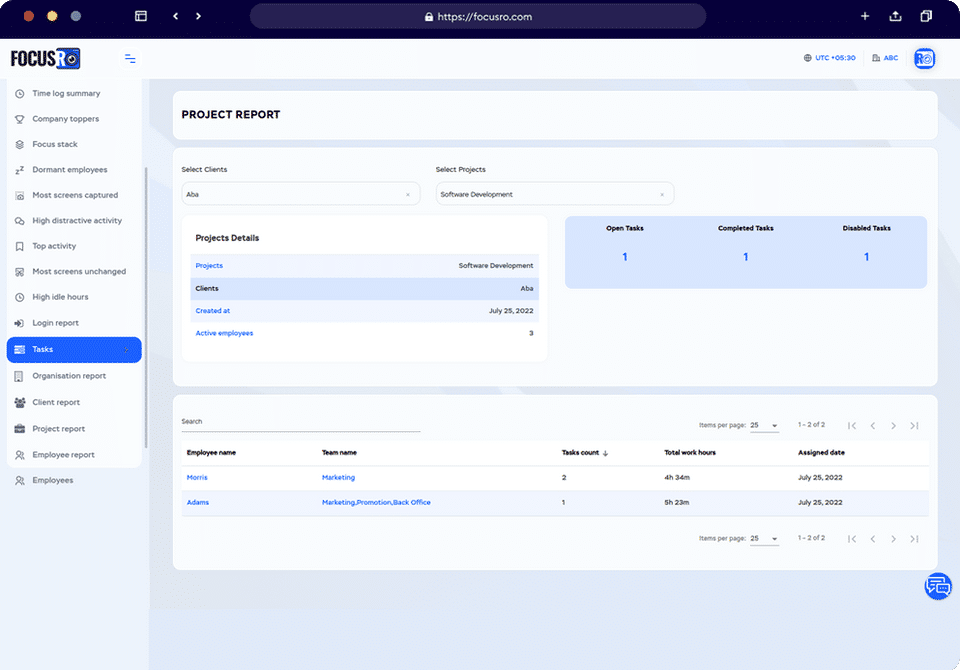The image size is (960, 670).
Task: Go to previous page in bottom paginator
Action: 872,539
